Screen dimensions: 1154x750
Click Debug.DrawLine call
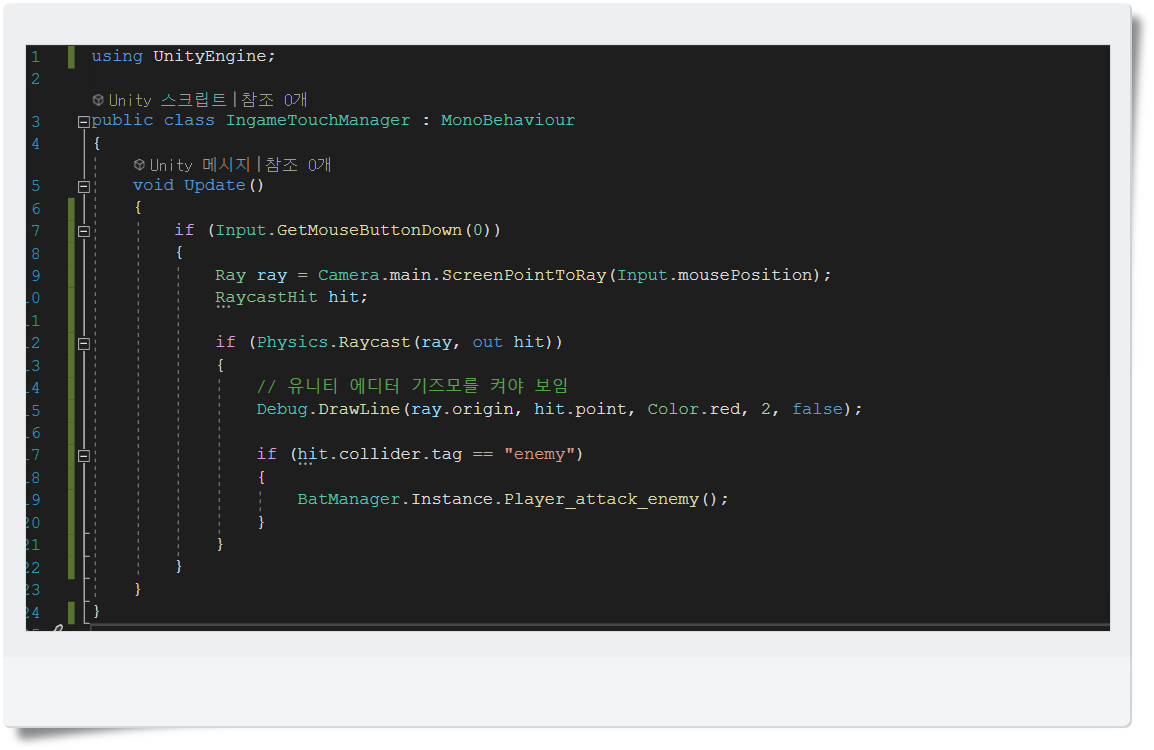[328, 409]
